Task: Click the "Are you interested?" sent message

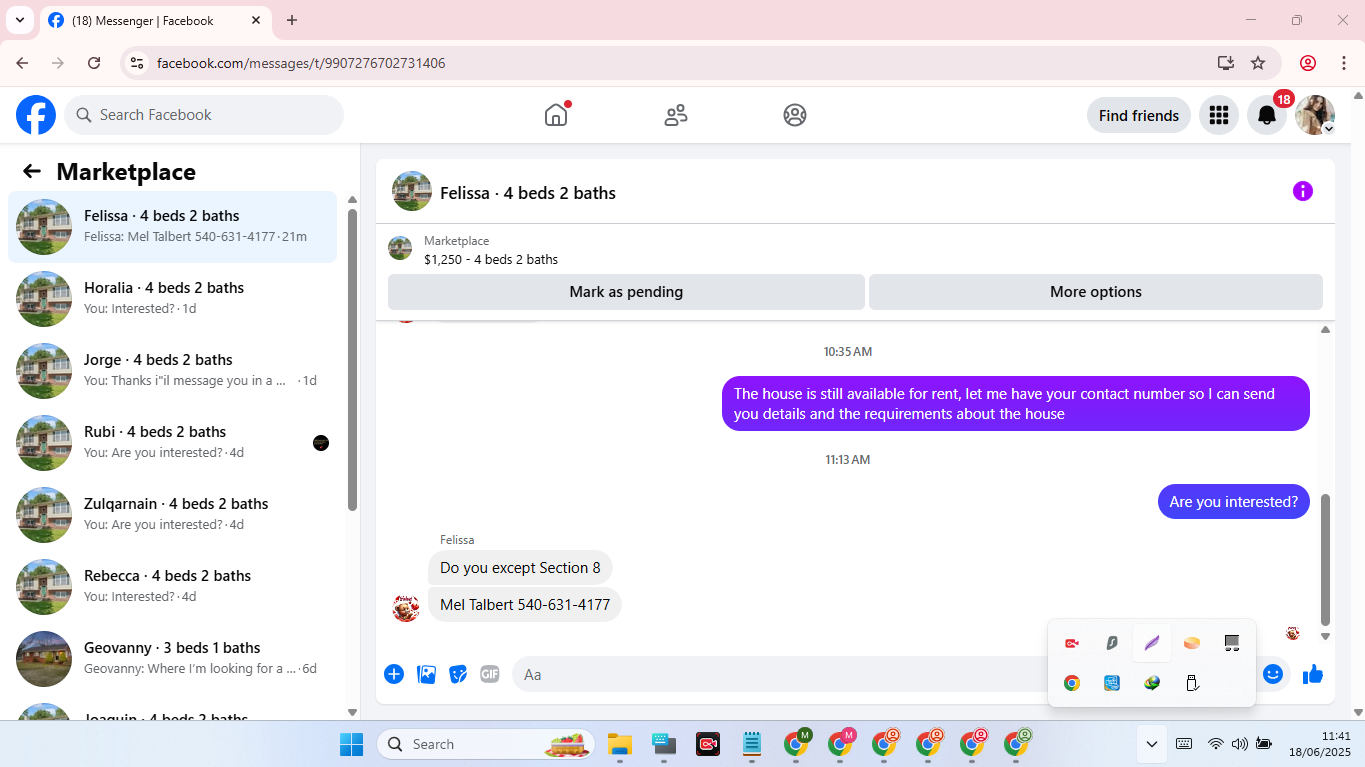Action: click(1234, 502)
